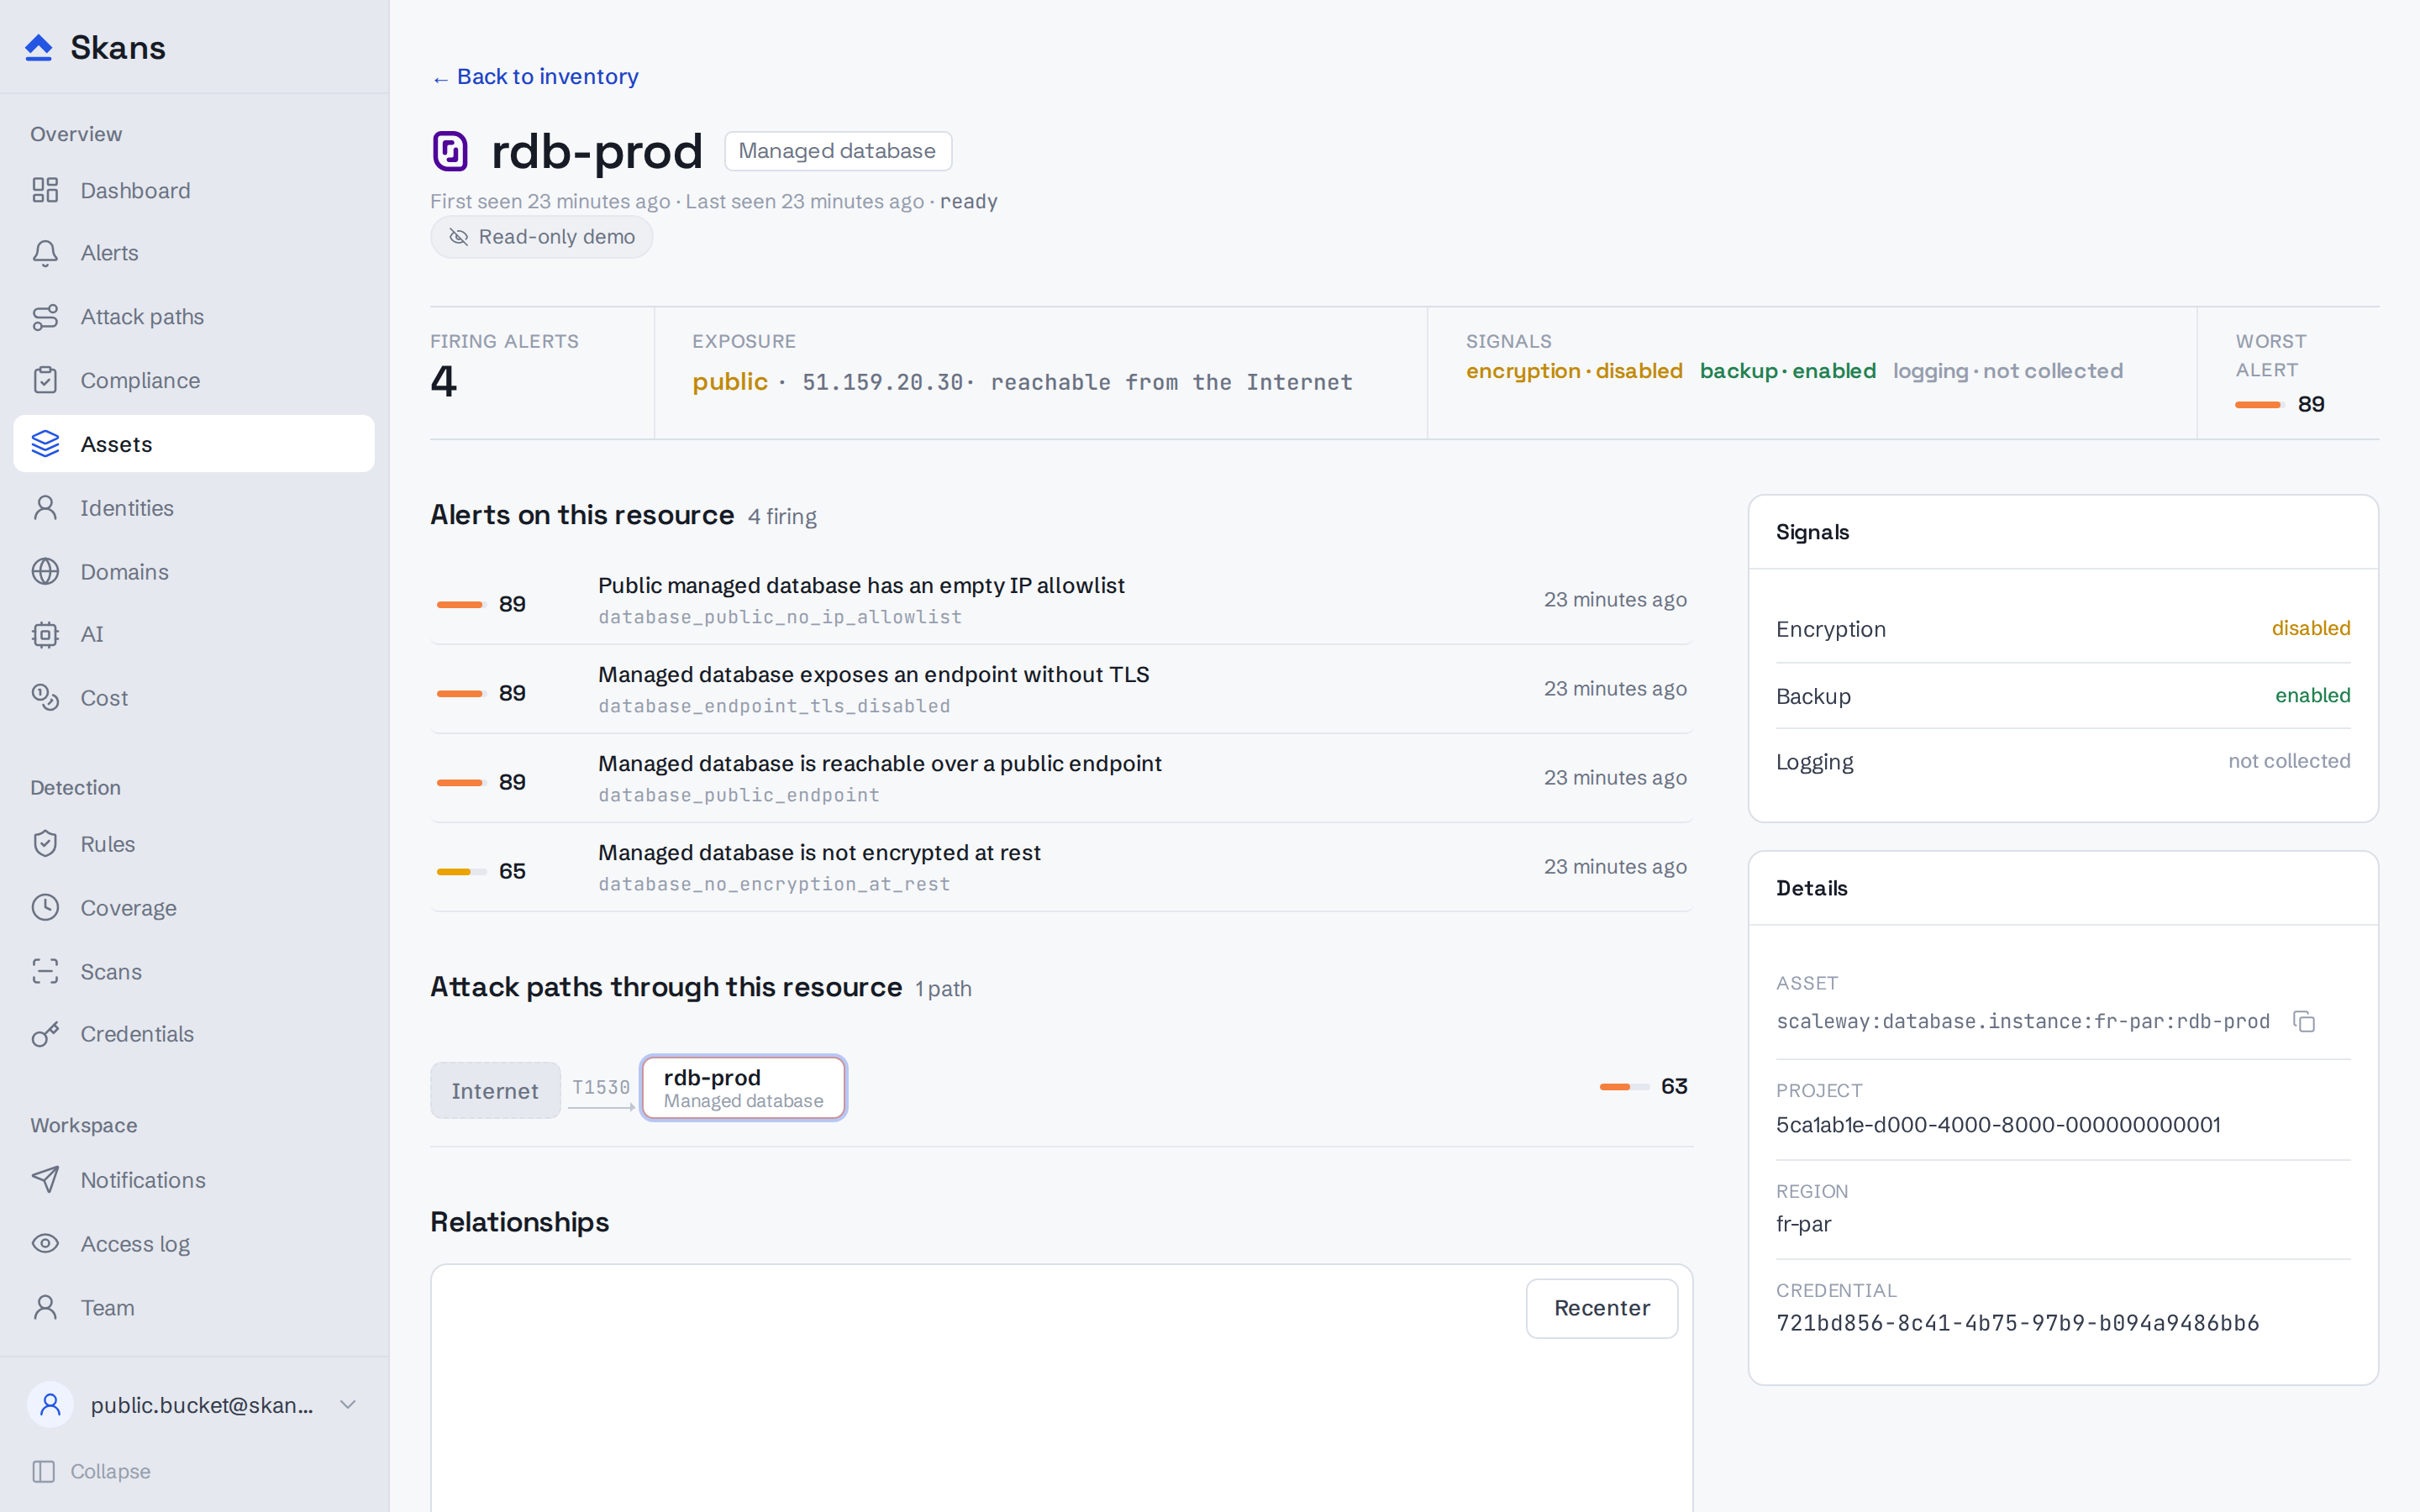
Task: Open the Dashboard grid icon
Action: tap(45, 190)
